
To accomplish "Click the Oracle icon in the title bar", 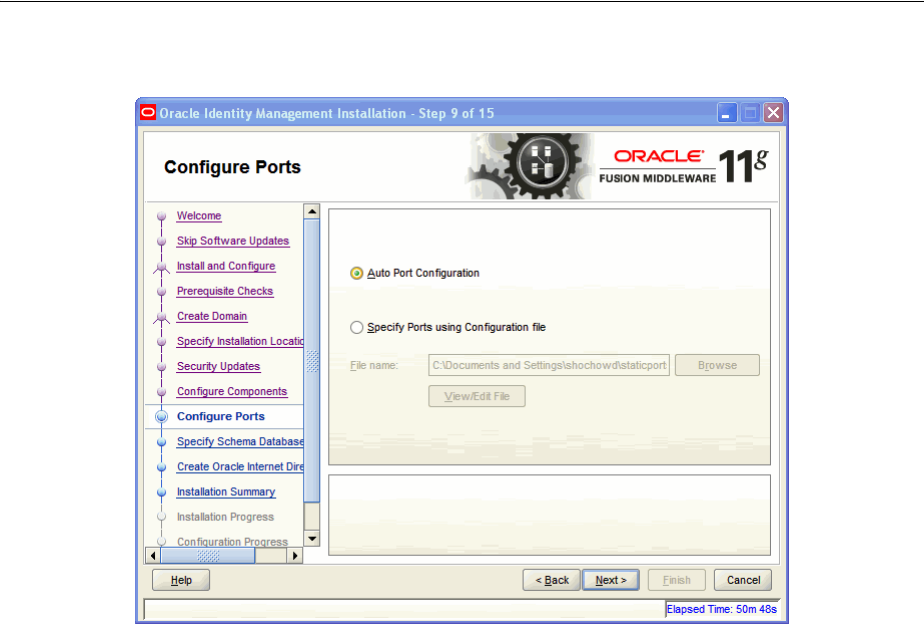I will (148, 113).
